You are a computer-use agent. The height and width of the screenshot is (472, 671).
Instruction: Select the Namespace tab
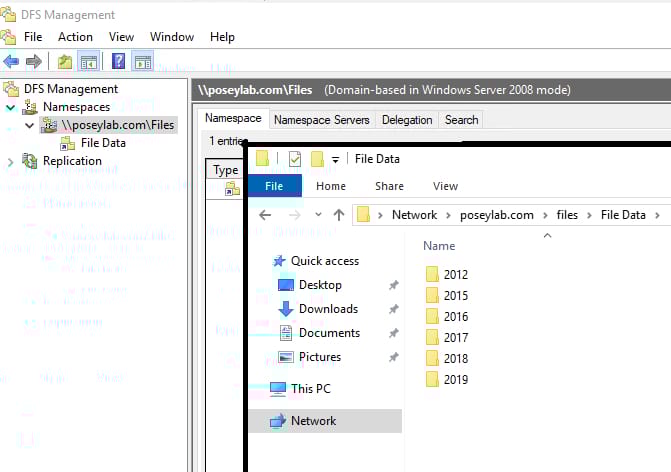pyautogui.click(x=233, y=118)
